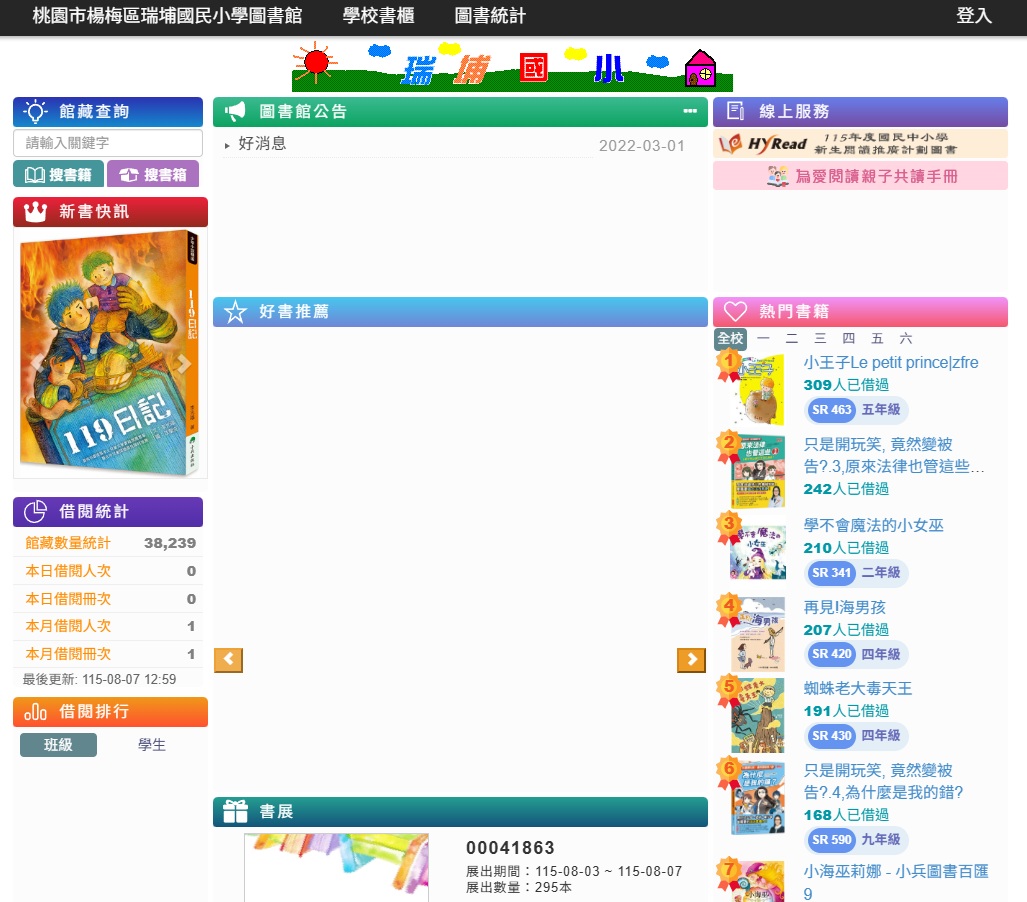Select grade 三 tab in 熱門書籍

(x=820, y=339)
